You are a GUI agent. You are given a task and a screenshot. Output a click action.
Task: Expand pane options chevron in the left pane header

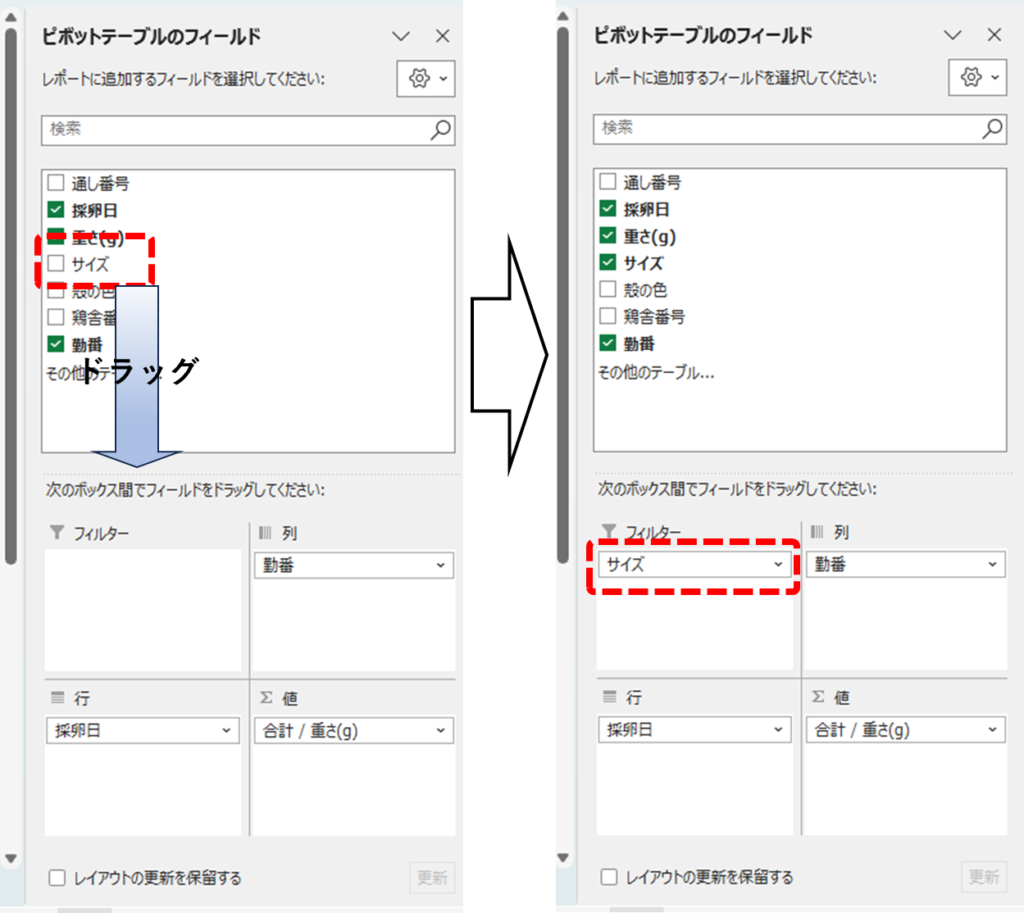tap(401, 36)
